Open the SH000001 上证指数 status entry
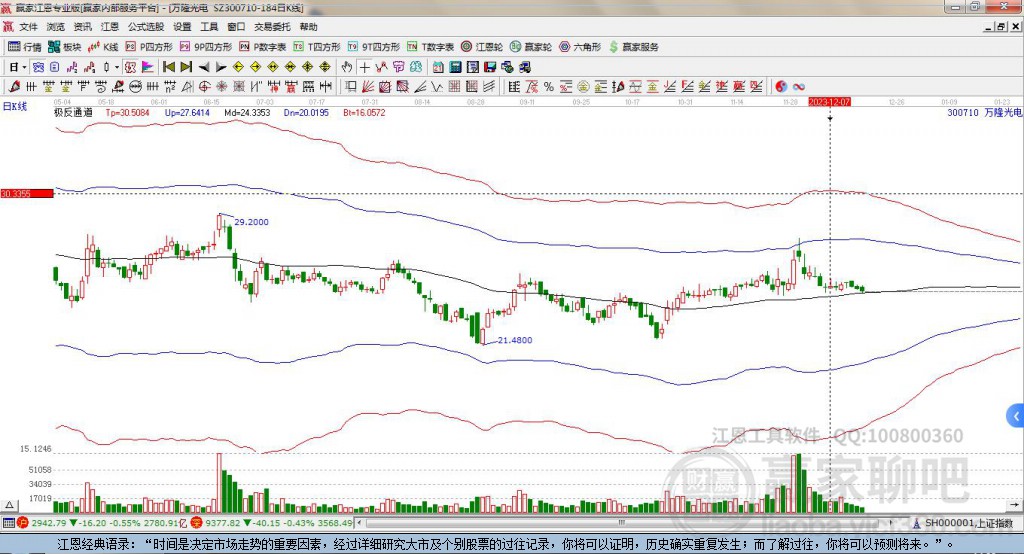The image size is (1024, 554). [961, 523]
